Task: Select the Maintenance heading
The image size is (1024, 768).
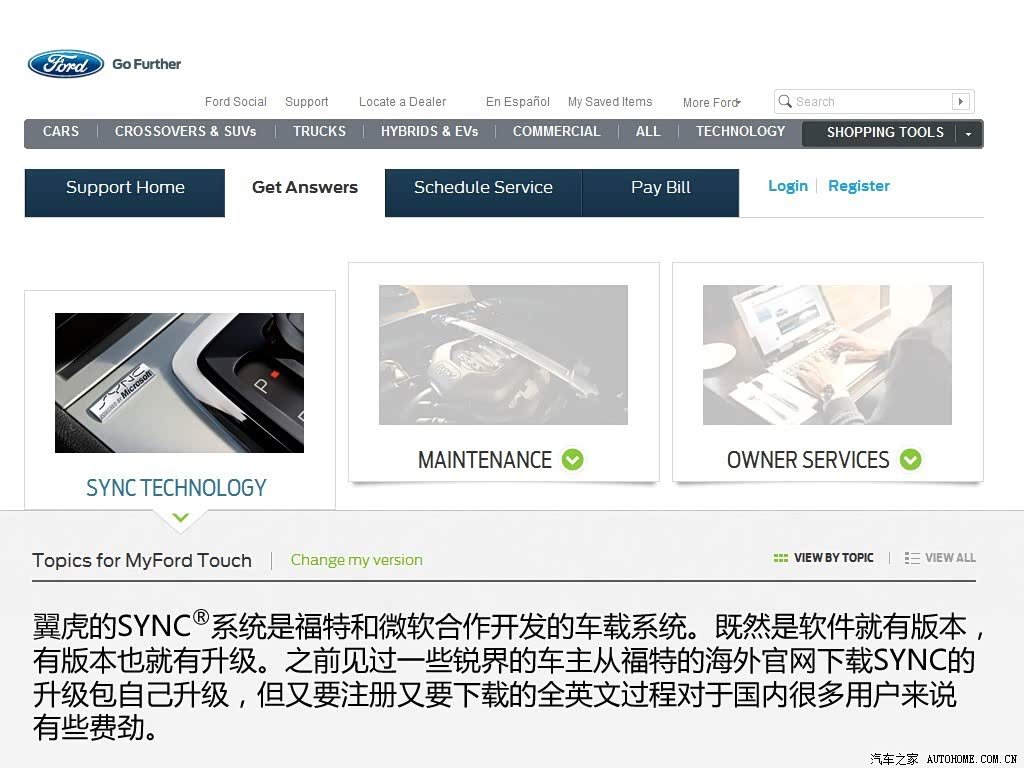Action: pyautogui.click(x=485, y=460)
